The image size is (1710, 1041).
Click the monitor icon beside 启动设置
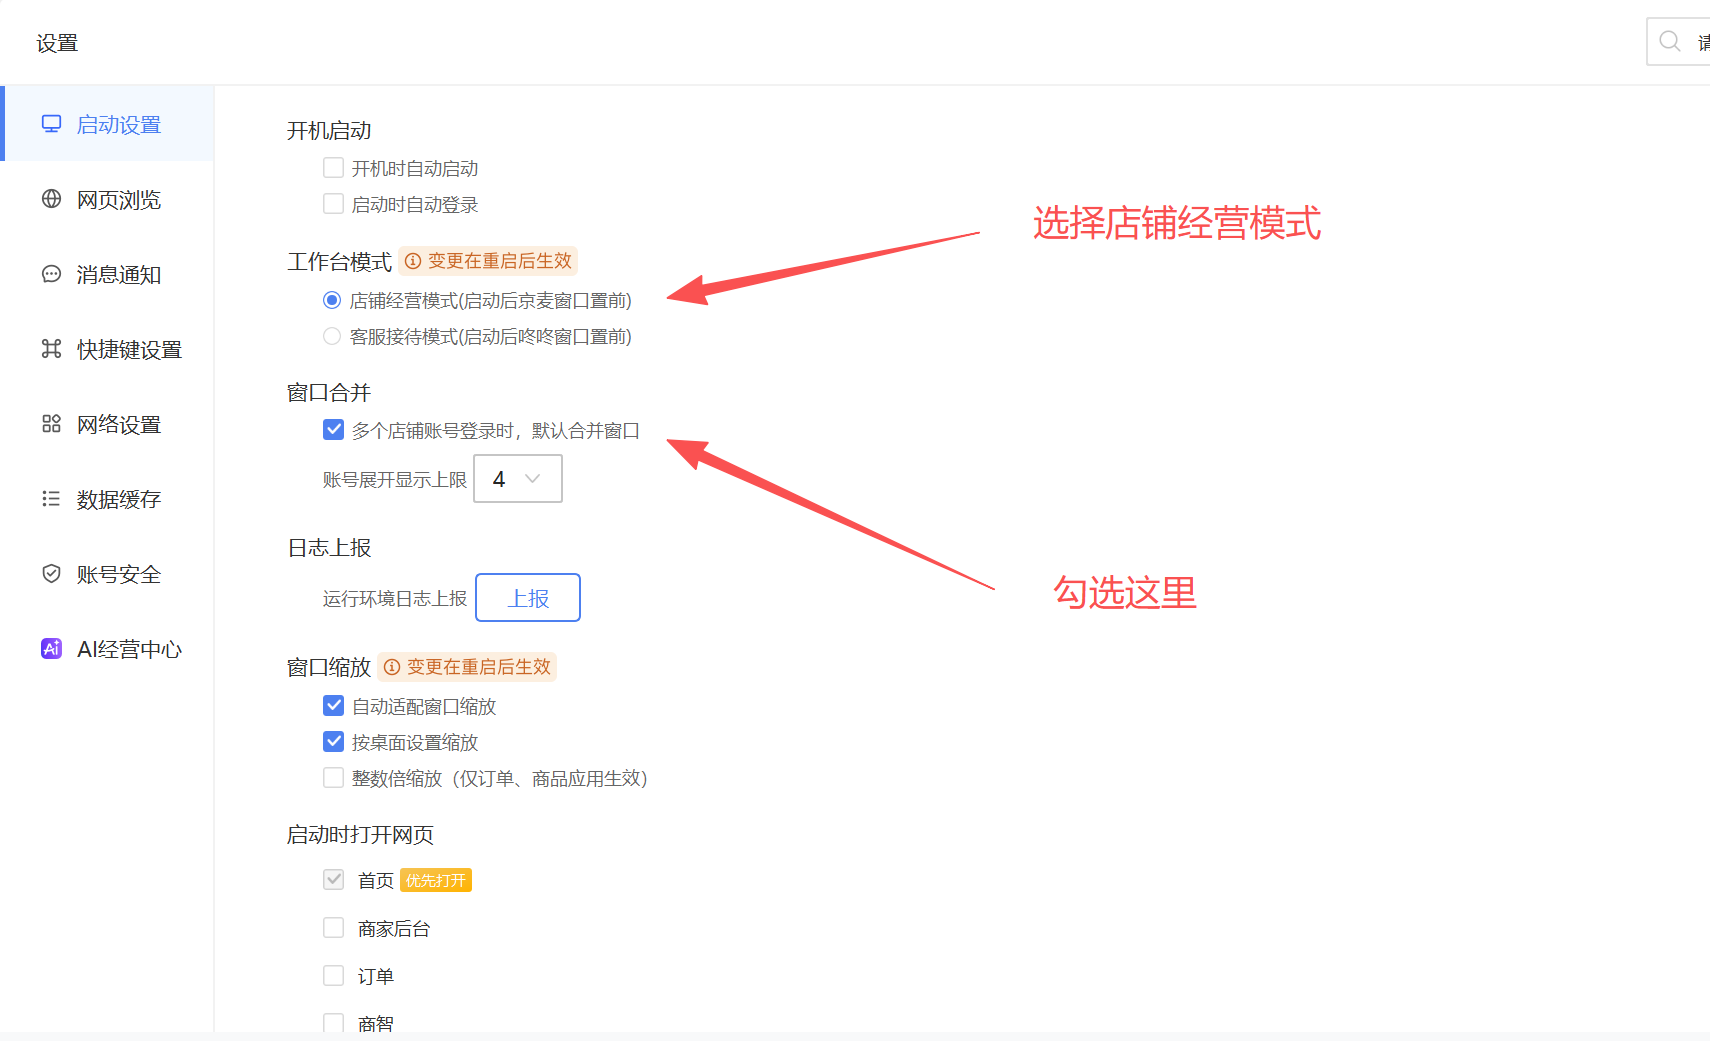[x=51, y=124]
